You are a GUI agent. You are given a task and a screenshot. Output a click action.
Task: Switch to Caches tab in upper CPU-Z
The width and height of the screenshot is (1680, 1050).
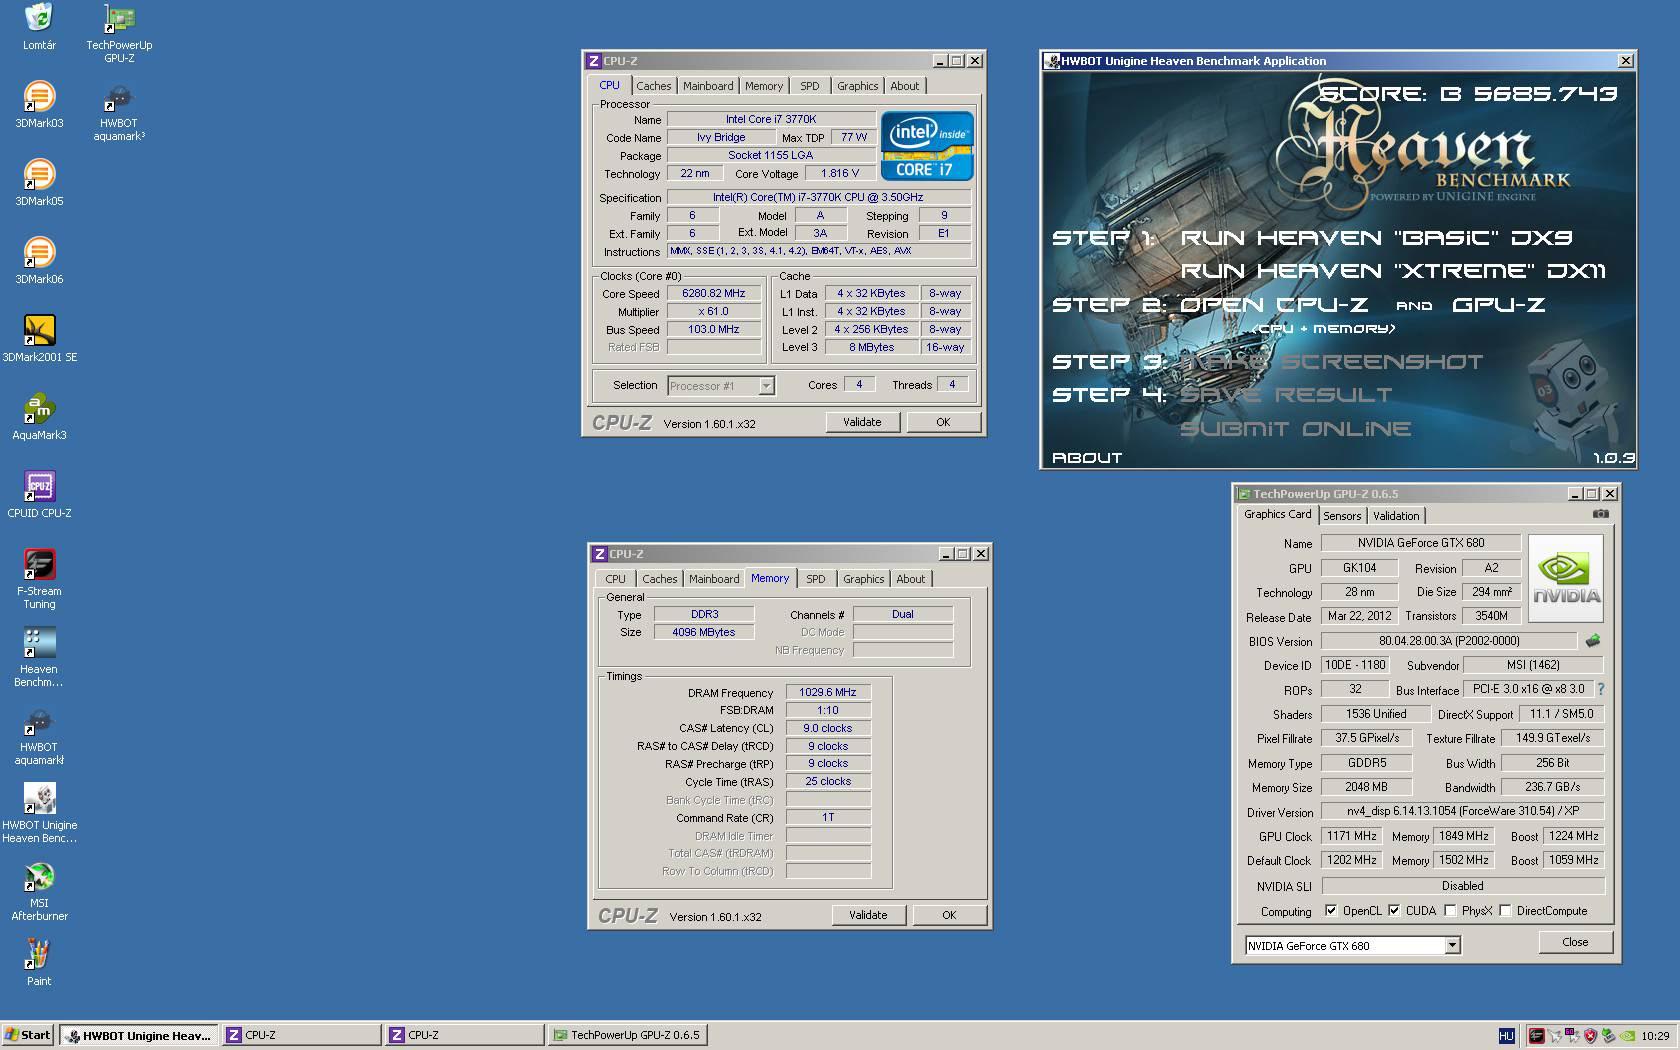pos(653,86)
